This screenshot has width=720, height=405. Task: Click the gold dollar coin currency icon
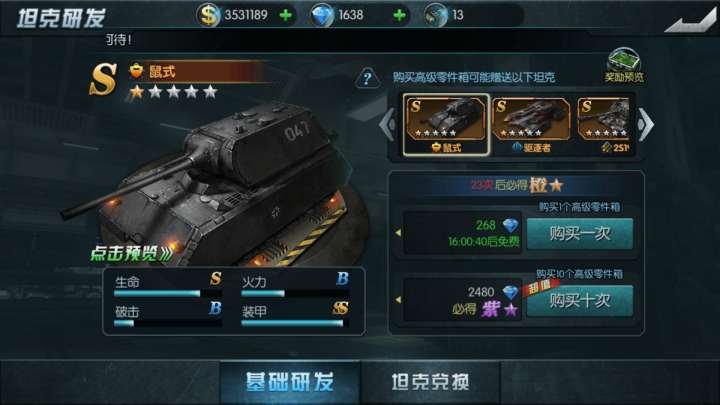[208, 15]
